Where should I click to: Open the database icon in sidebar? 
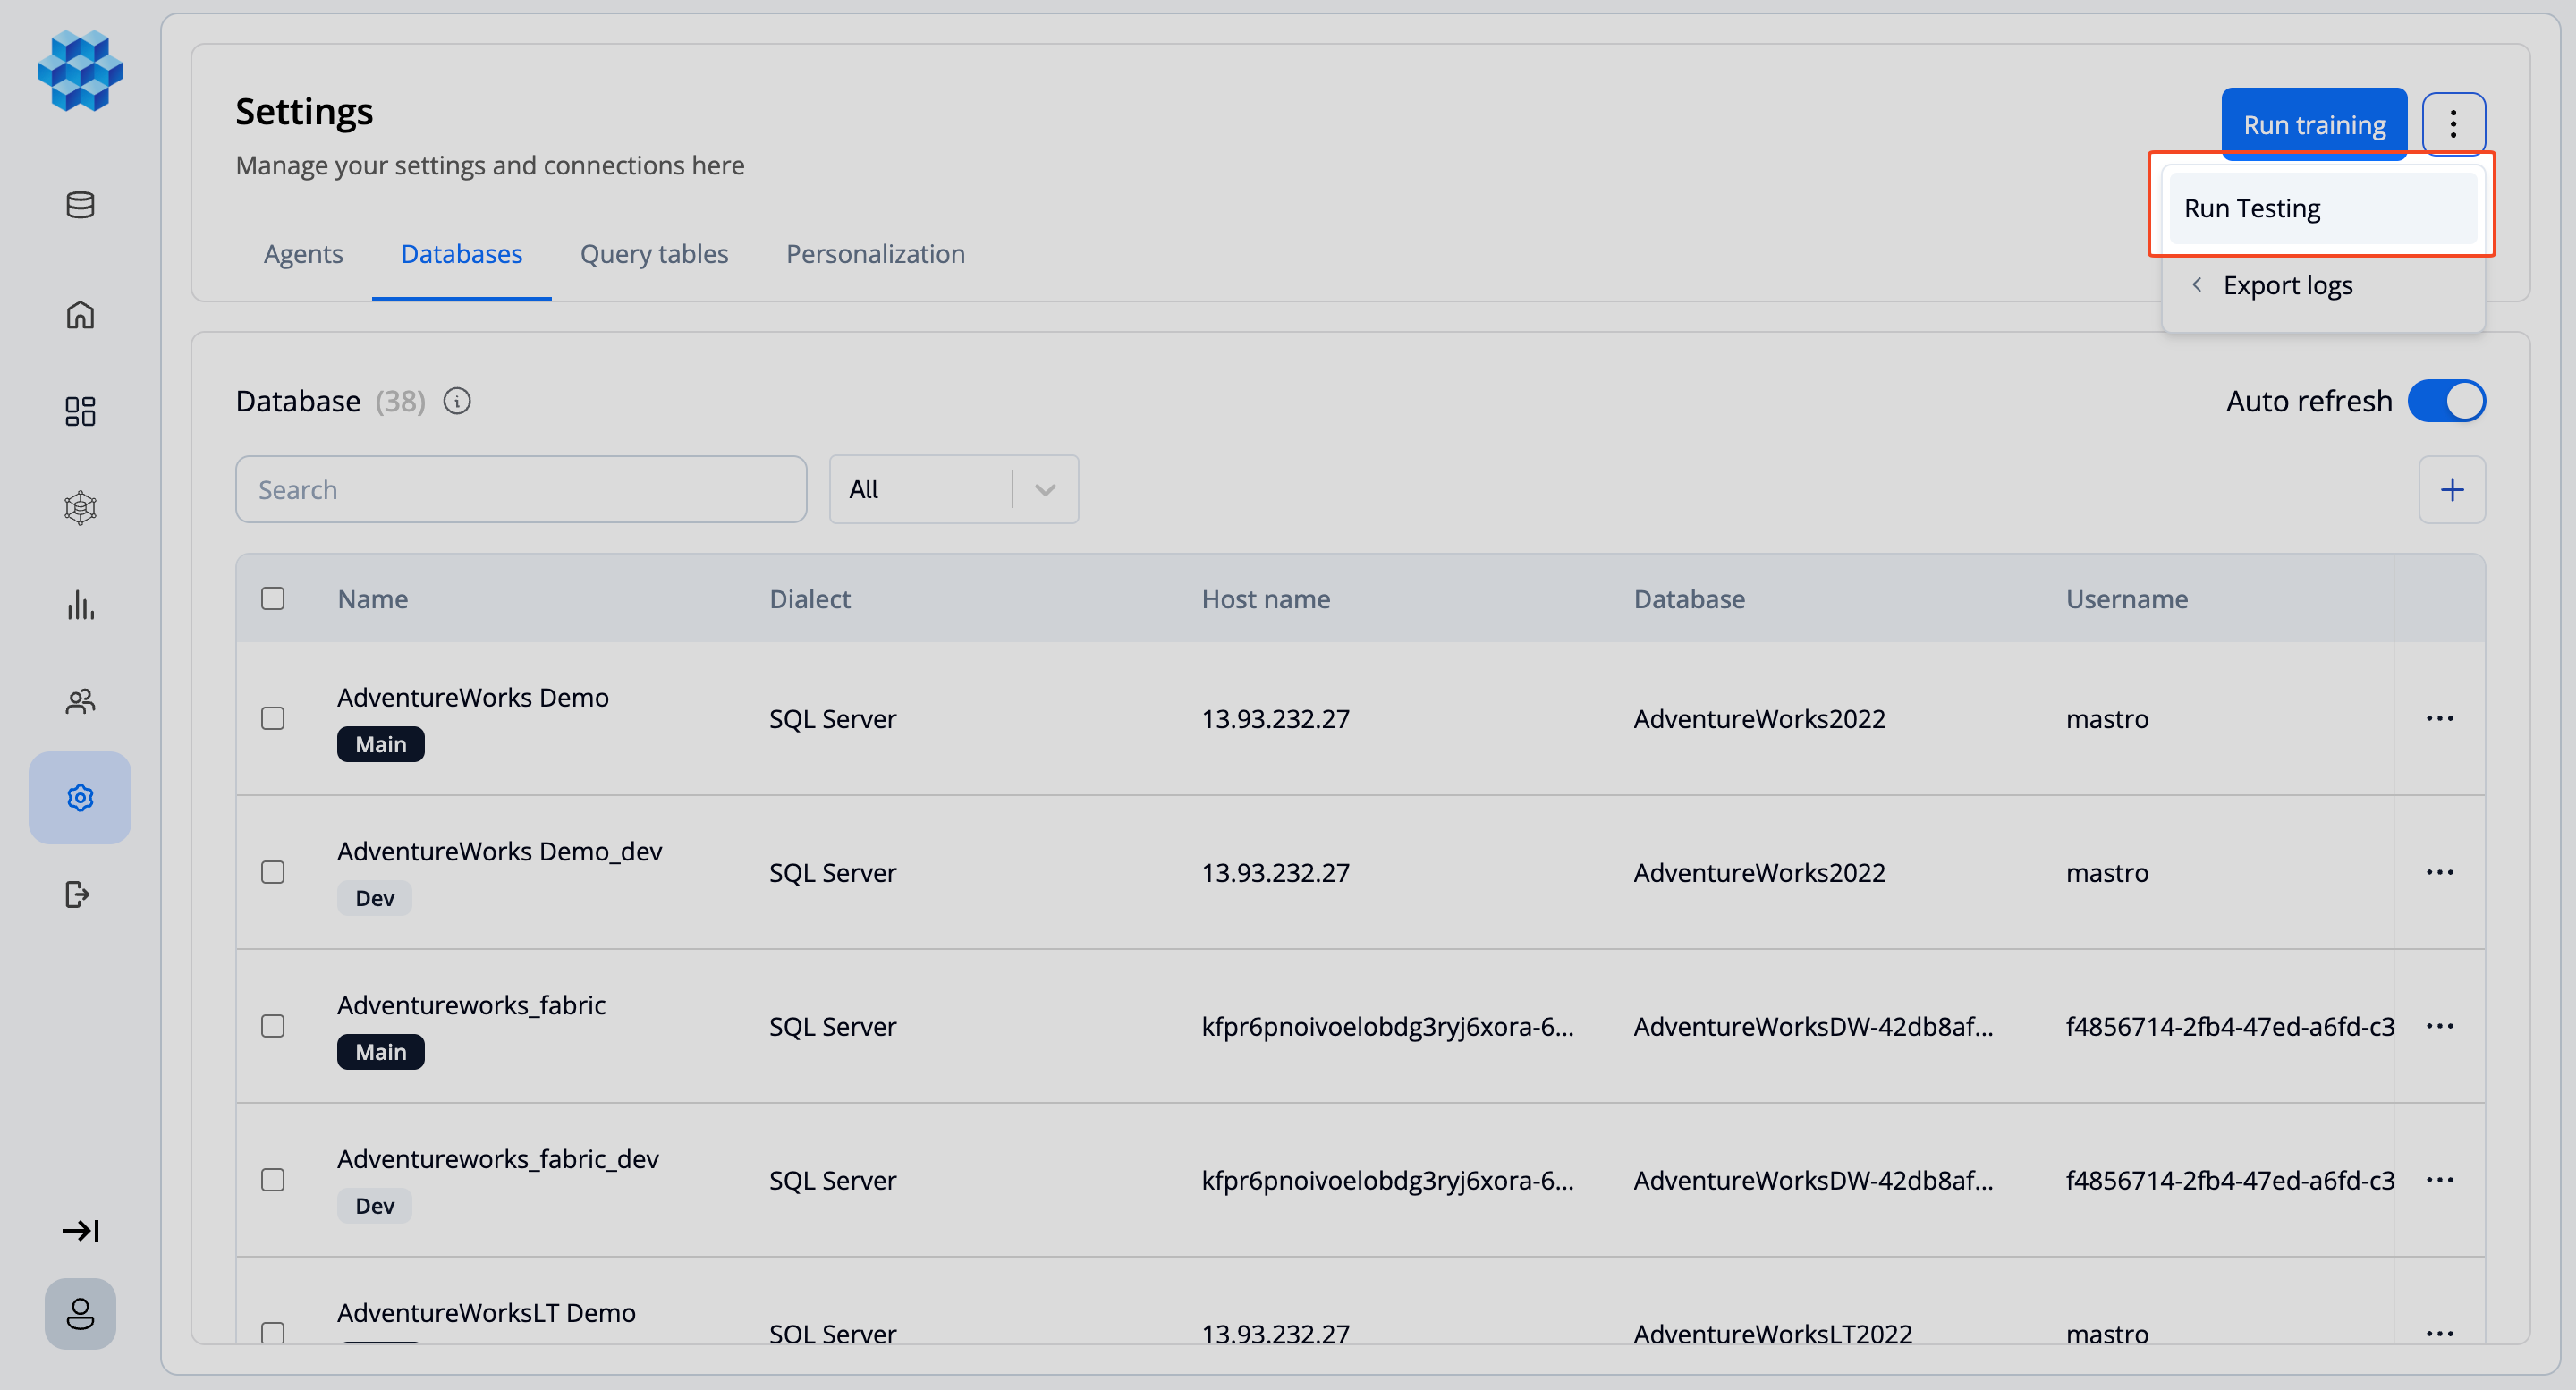pyautogui.click(x=80, y=205)
